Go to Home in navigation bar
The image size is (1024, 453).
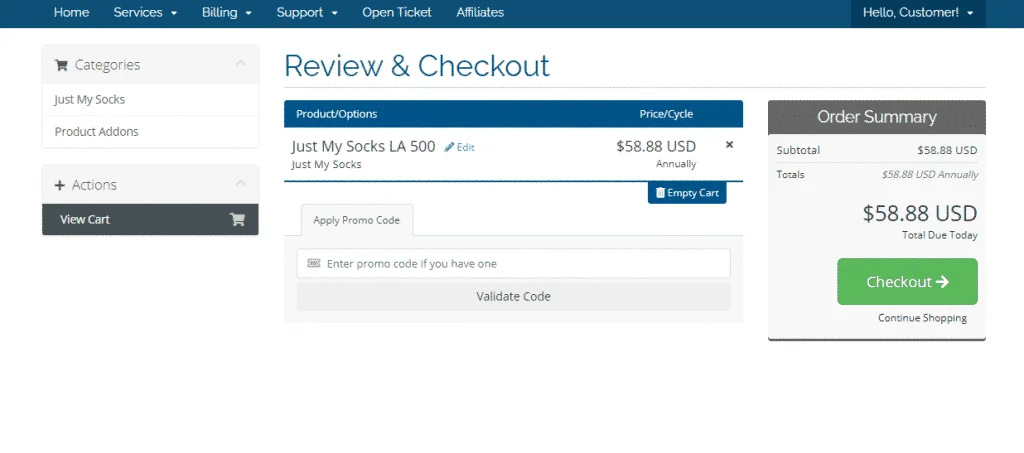click(71, 13)
